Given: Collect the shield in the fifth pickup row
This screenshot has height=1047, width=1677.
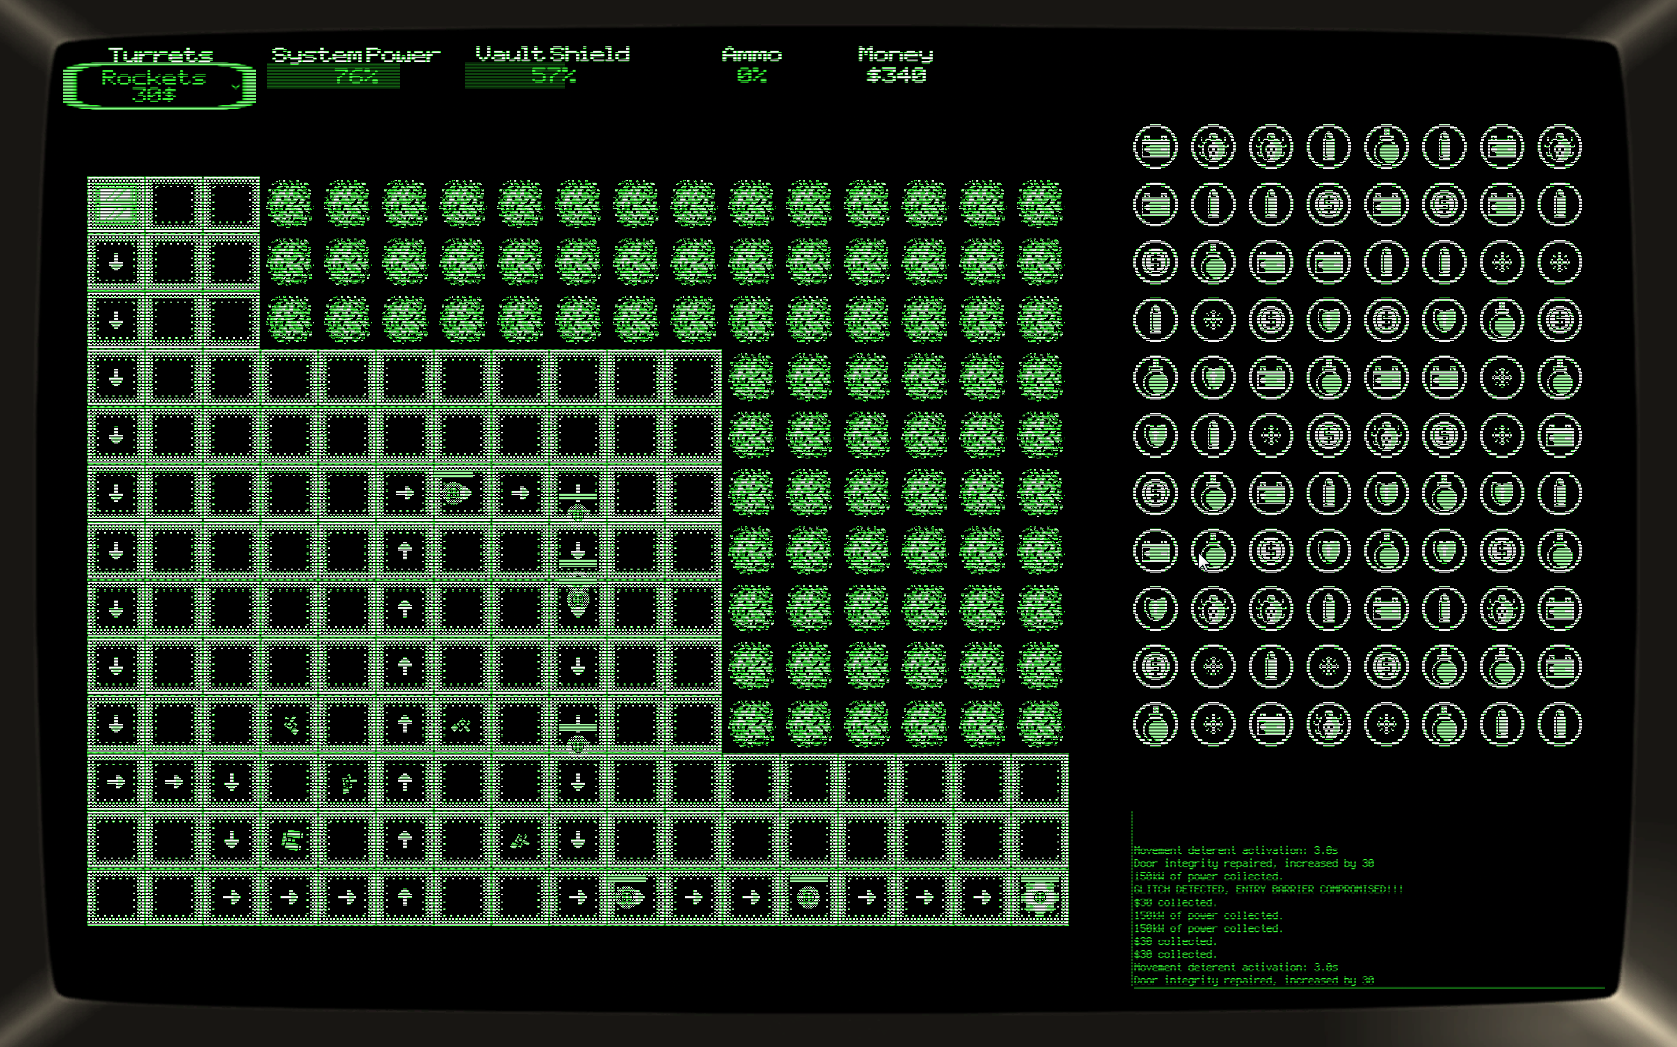Looking at the screenshot, I should (1213, 378).
